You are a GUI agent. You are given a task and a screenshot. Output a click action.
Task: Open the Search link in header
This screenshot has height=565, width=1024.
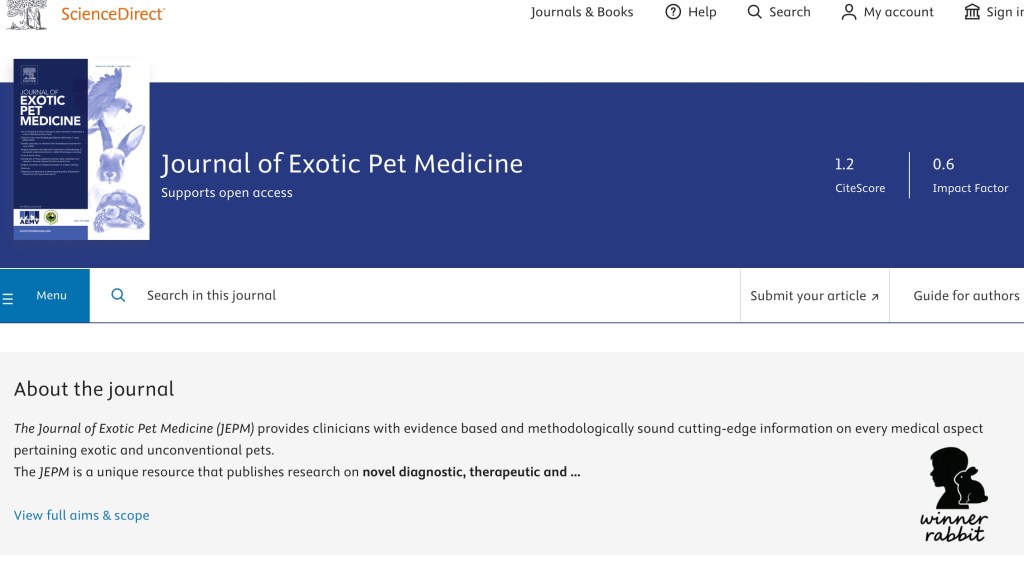790,12
